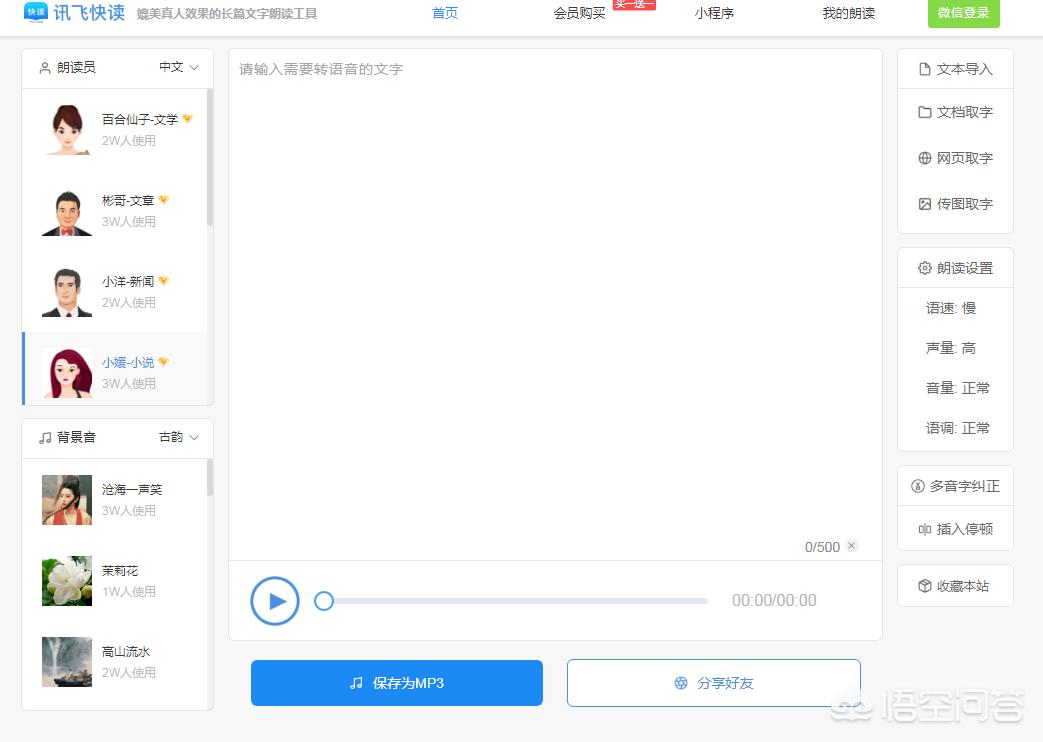Click the 保存为MP3 button

click(x=396, y=683)
